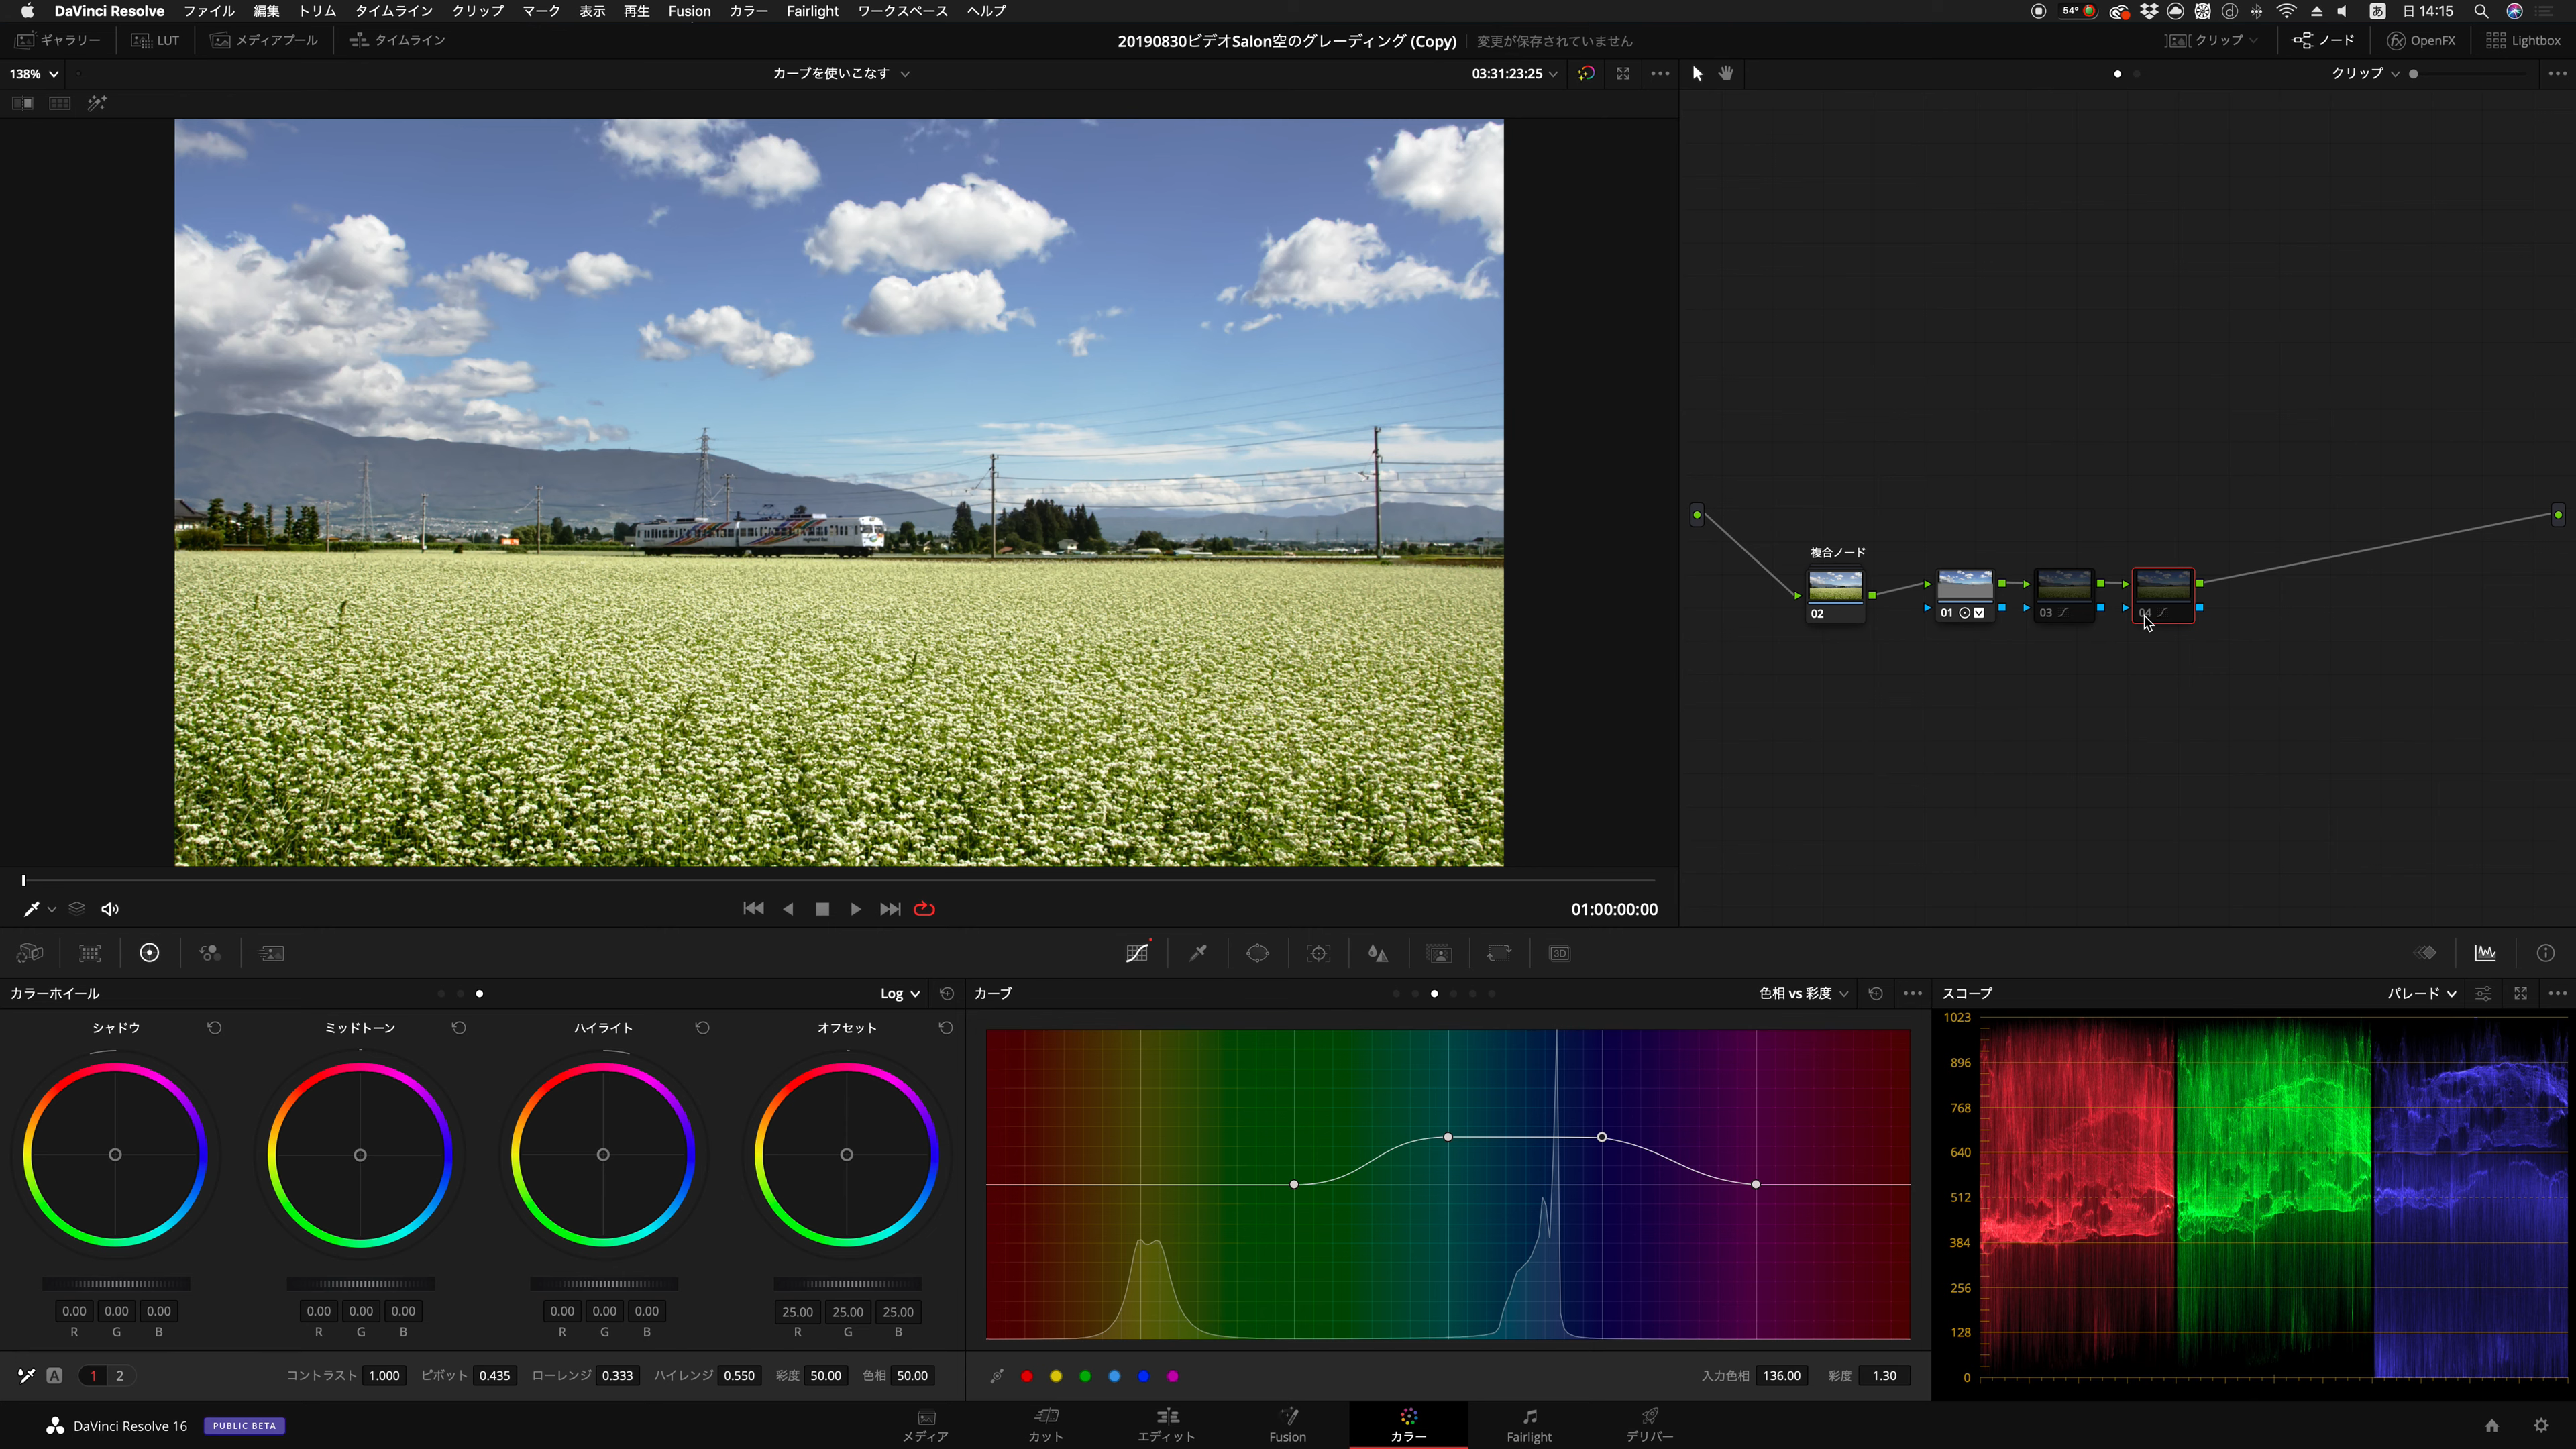
Task: Mute audio with speaker icon
Action: pos(110,909)
